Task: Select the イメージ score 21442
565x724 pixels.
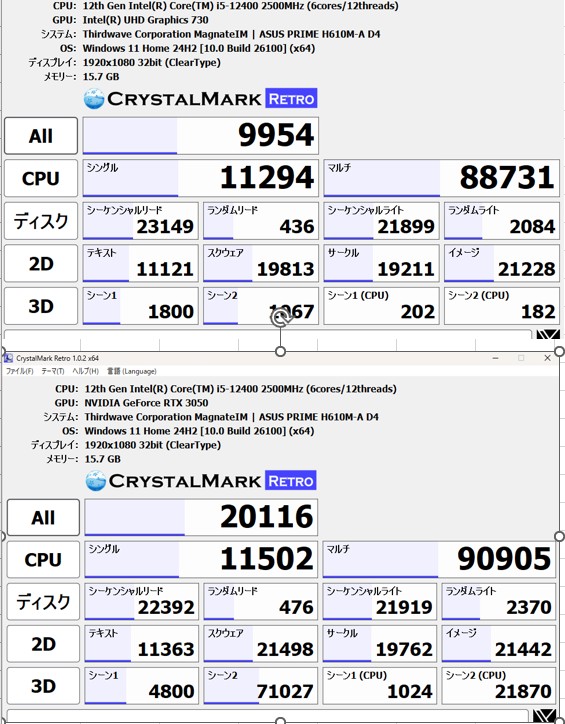Action: click(x=499, y=644)
